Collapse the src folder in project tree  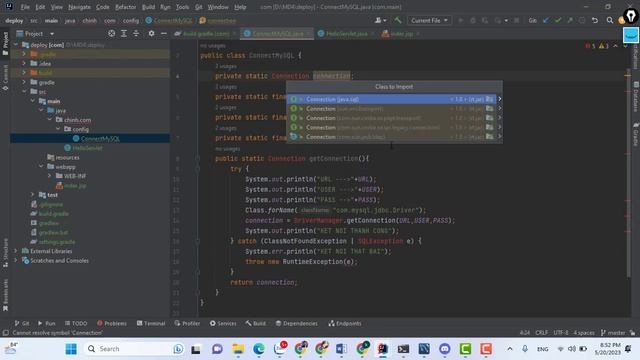point(24,91)
